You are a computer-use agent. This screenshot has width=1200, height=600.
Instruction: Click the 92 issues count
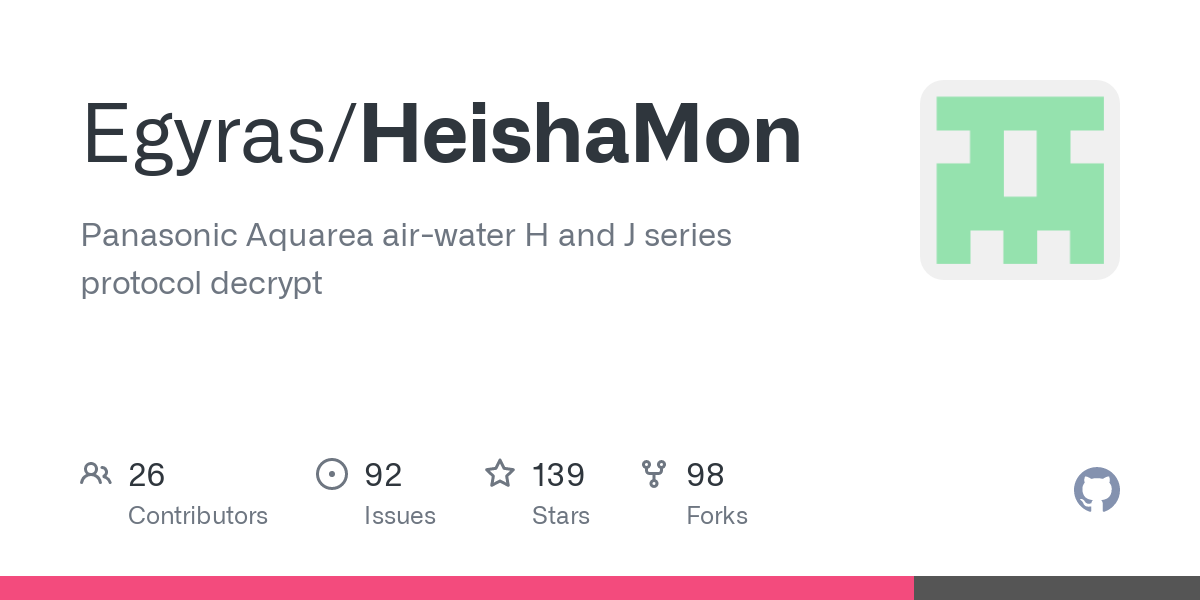point(383,475)
